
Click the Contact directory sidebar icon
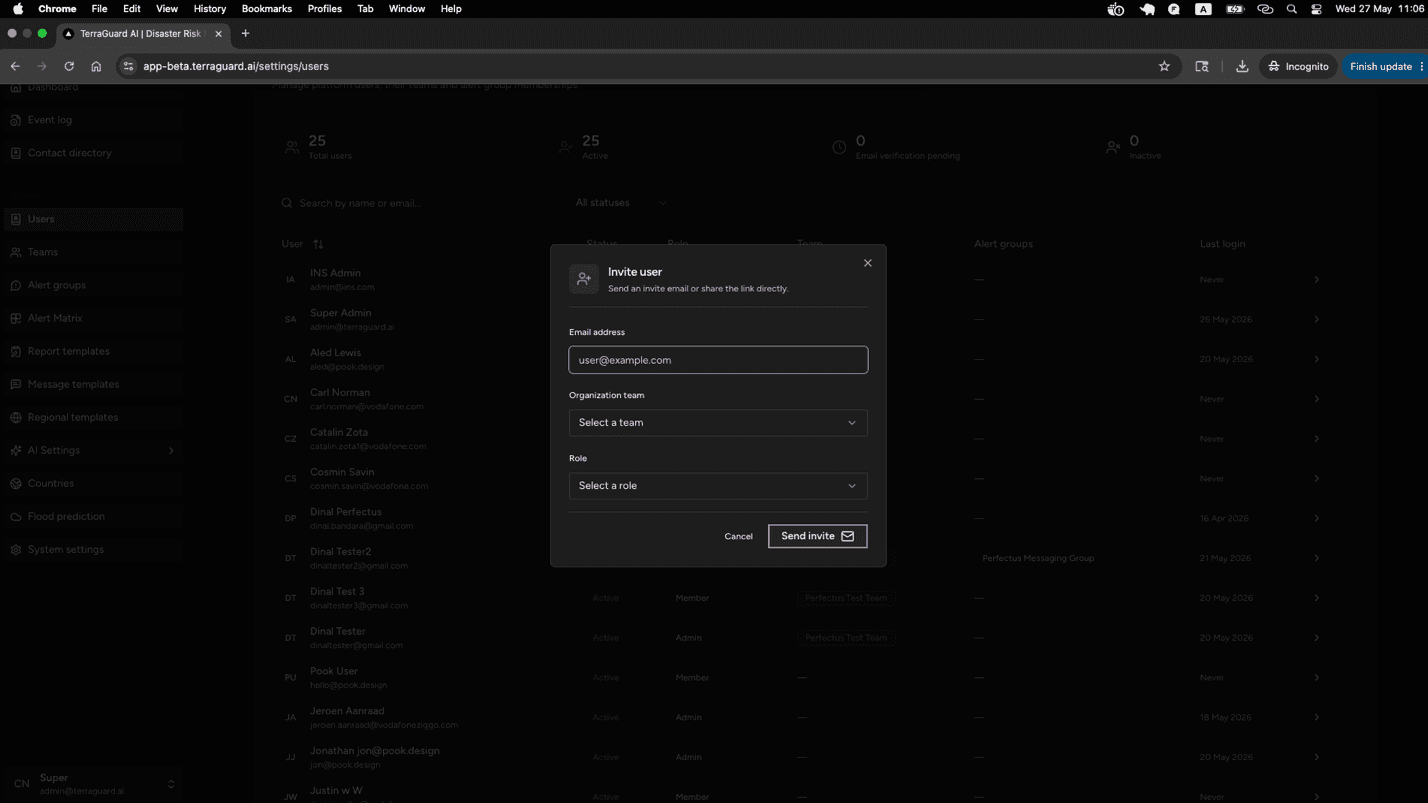click(16, 153)
